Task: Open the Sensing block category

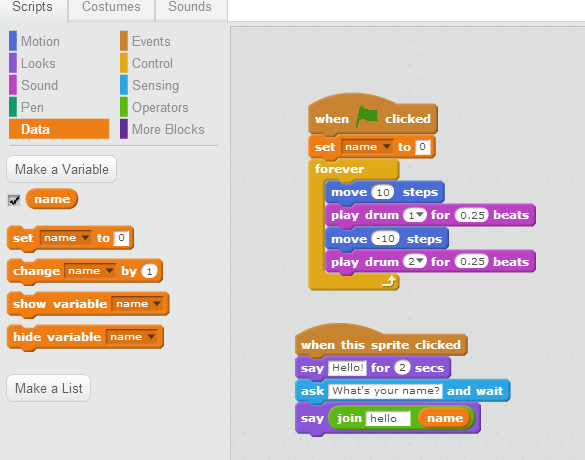Action: coord(155,85)
